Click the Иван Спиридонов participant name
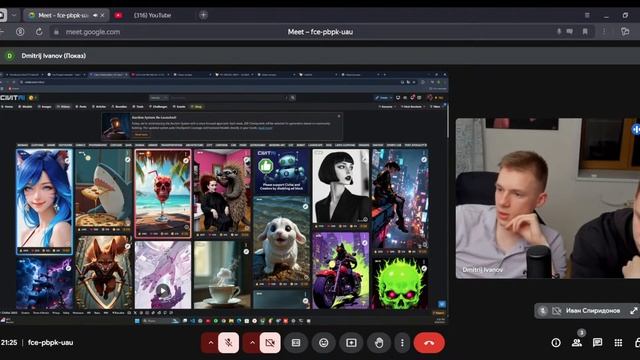Viewport: 640px width, 360px height. click(593, 311)
